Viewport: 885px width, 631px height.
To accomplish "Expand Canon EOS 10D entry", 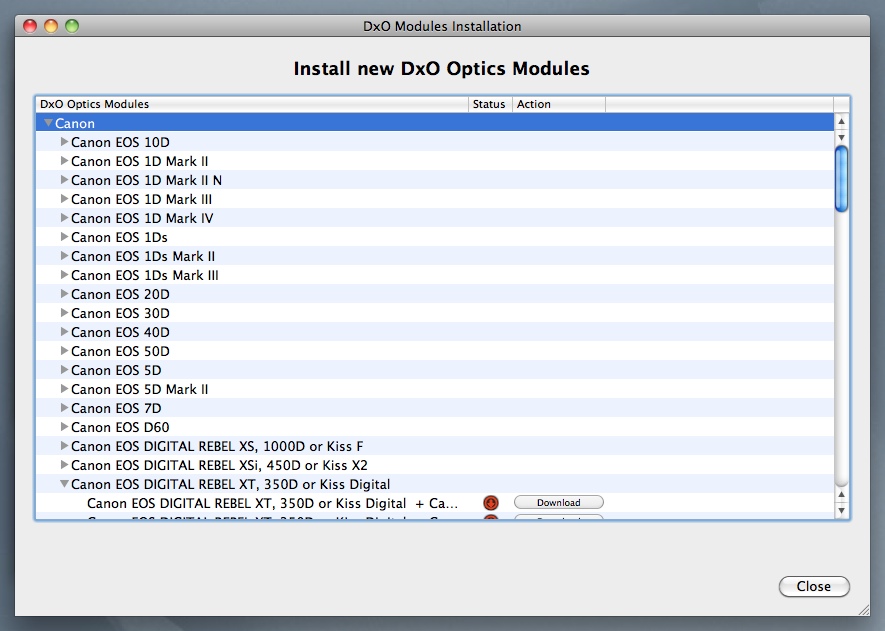I will 65,142.
